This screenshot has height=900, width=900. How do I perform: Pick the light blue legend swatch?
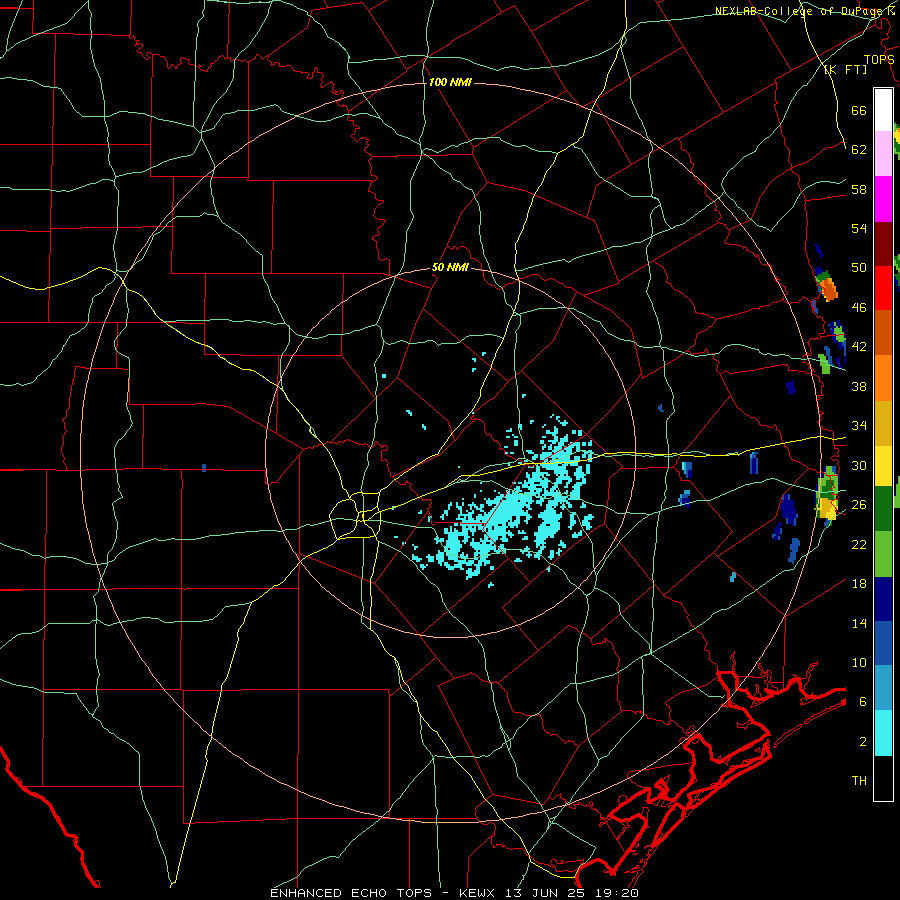tap(883, 688)
